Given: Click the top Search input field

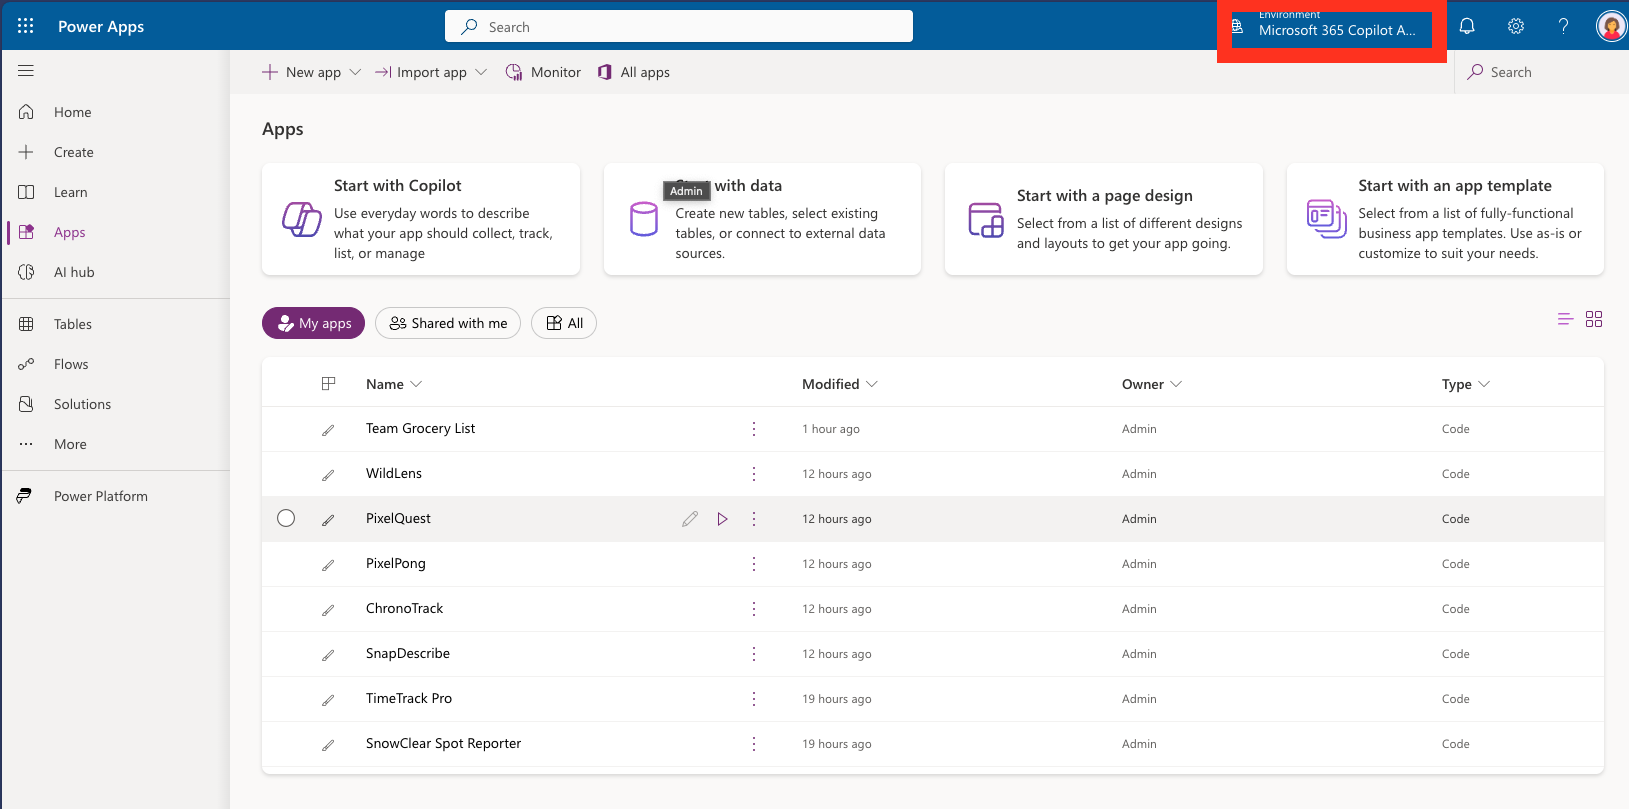Looking at the screenshot, I should [679, 27].
